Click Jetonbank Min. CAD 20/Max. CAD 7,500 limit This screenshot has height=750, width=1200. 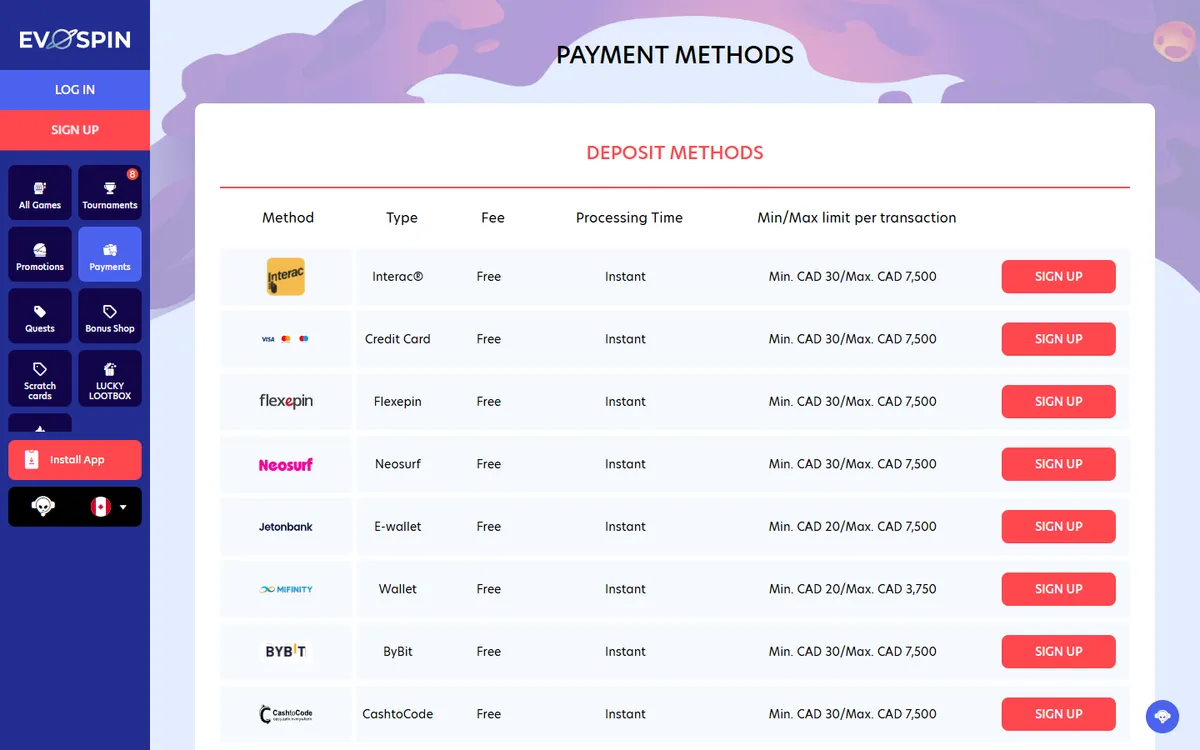853,527
